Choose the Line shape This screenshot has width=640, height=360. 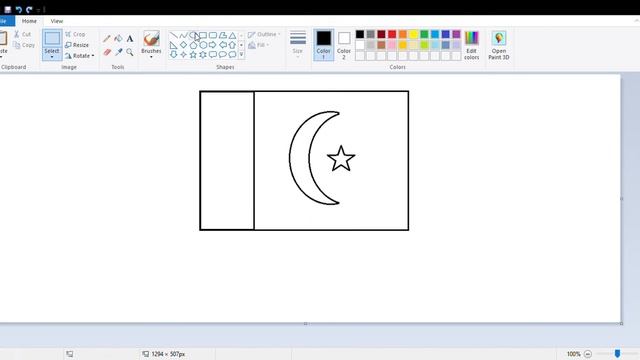pyautogui.click(x=173, y=36)
